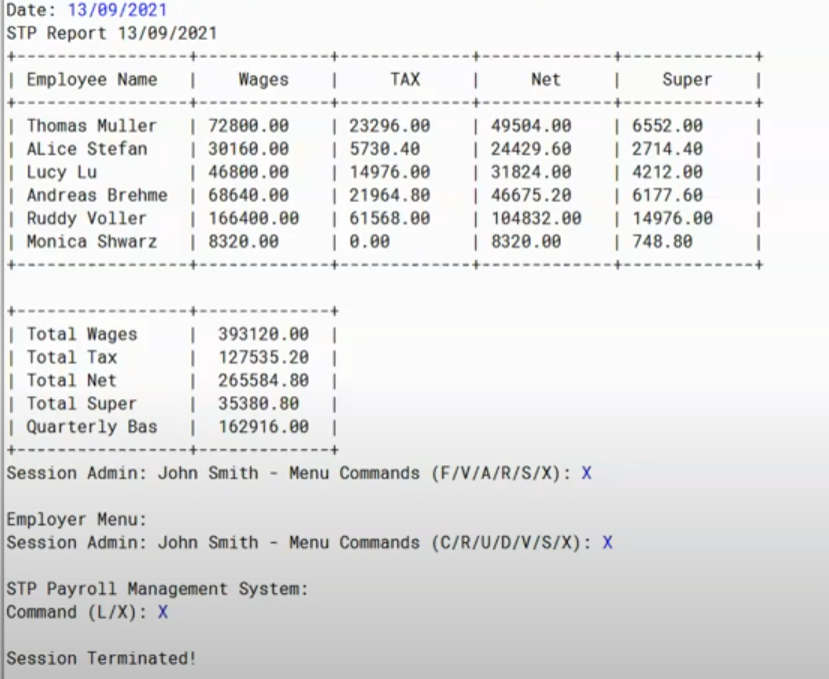The height and width of the screenshot is (679, 829).
Task: Click the STP Report header line
Action: (x=100, y=33)
